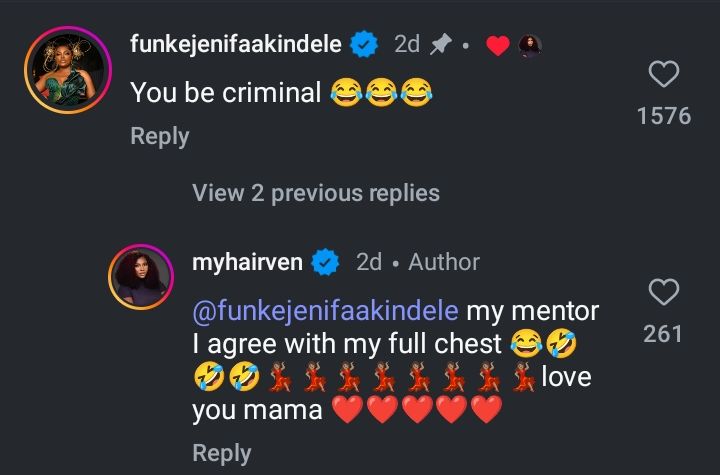Click myhairven's blue verified badge
Screen dimensions: 720x475
coord(324,262)
